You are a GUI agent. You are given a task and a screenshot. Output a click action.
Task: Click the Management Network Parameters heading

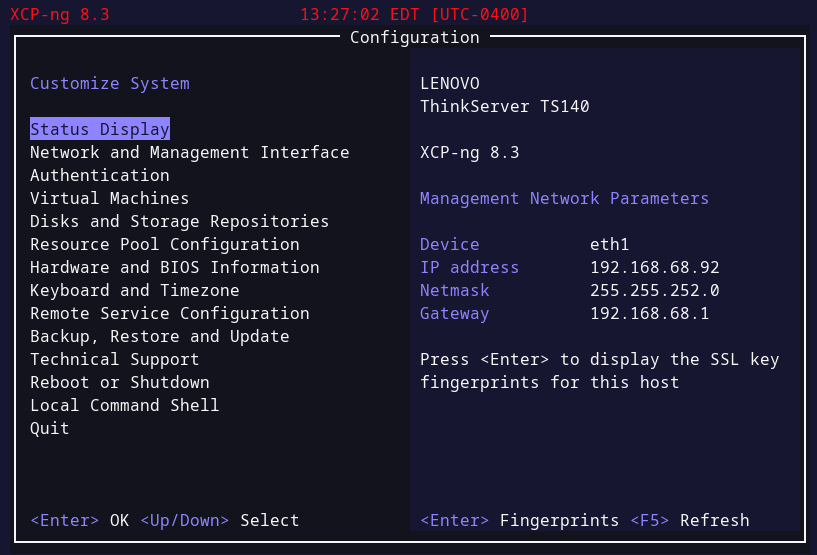coord(564,198)
